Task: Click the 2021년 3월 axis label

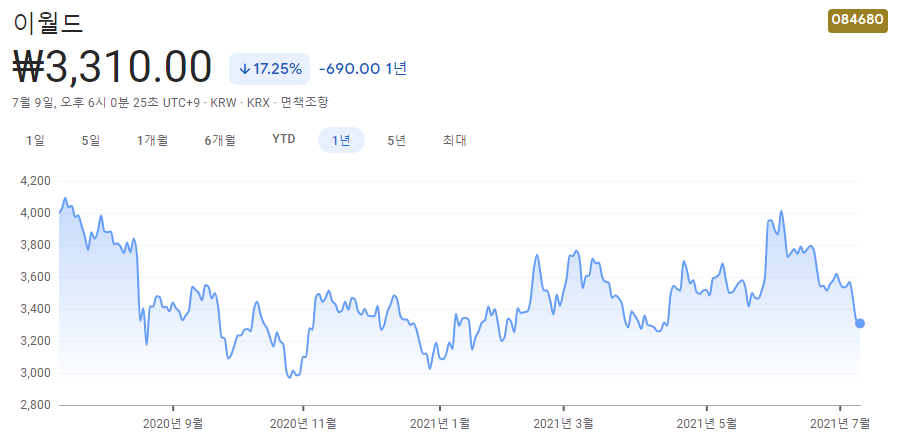Action: (x=563, y=424)
